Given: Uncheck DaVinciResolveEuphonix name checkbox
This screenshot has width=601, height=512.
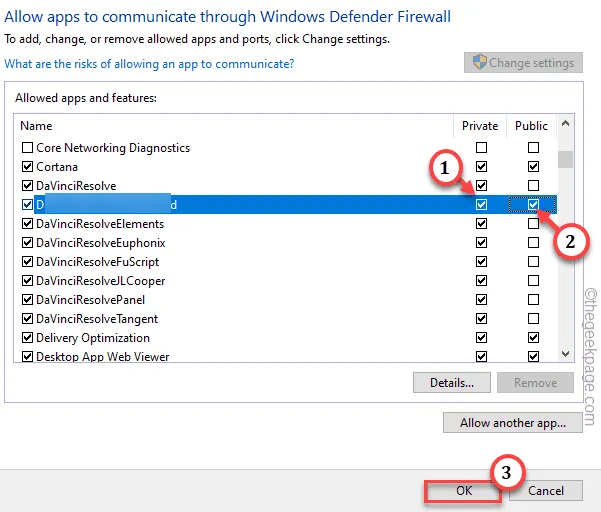Looking at the screenshot, I should click(27, 243).
